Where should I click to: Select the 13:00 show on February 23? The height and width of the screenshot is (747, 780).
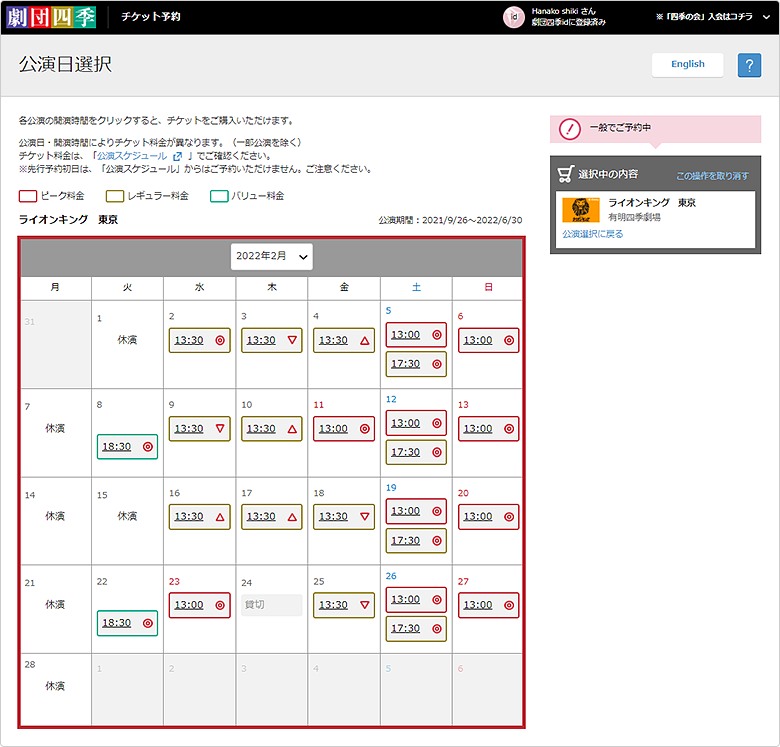[x=199, y=605]
